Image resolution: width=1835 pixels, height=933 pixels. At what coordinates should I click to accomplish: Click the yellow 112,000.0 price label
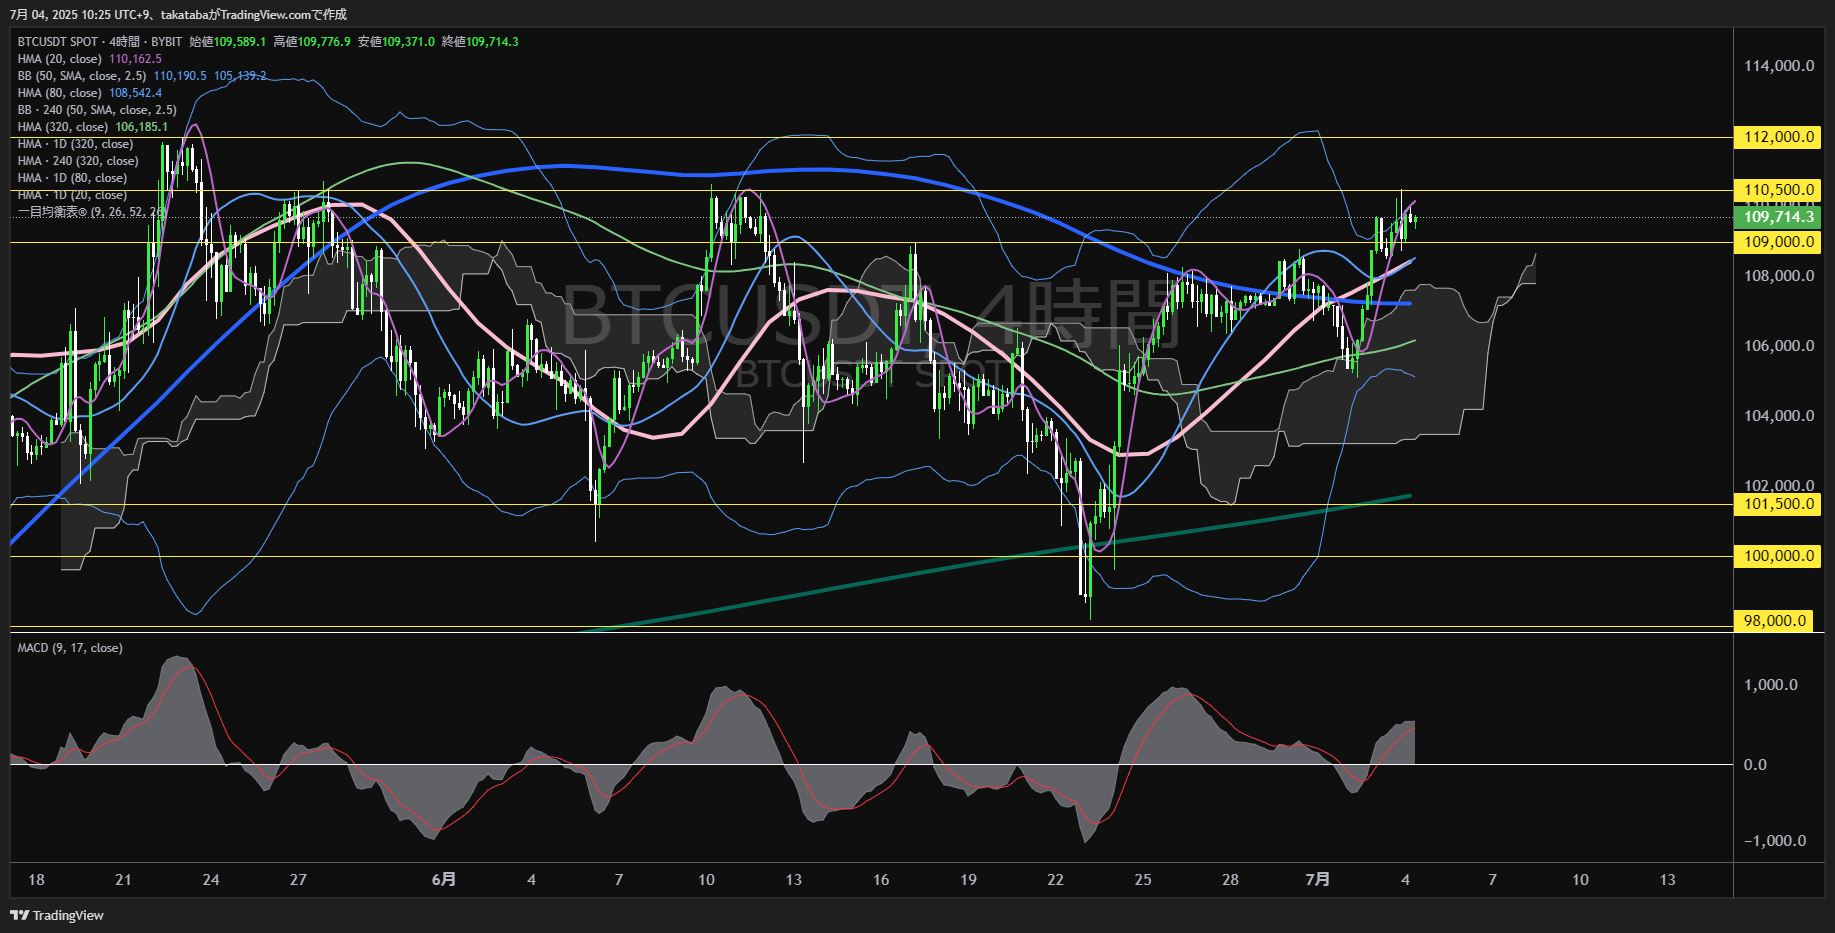[x=1779, y=137]
